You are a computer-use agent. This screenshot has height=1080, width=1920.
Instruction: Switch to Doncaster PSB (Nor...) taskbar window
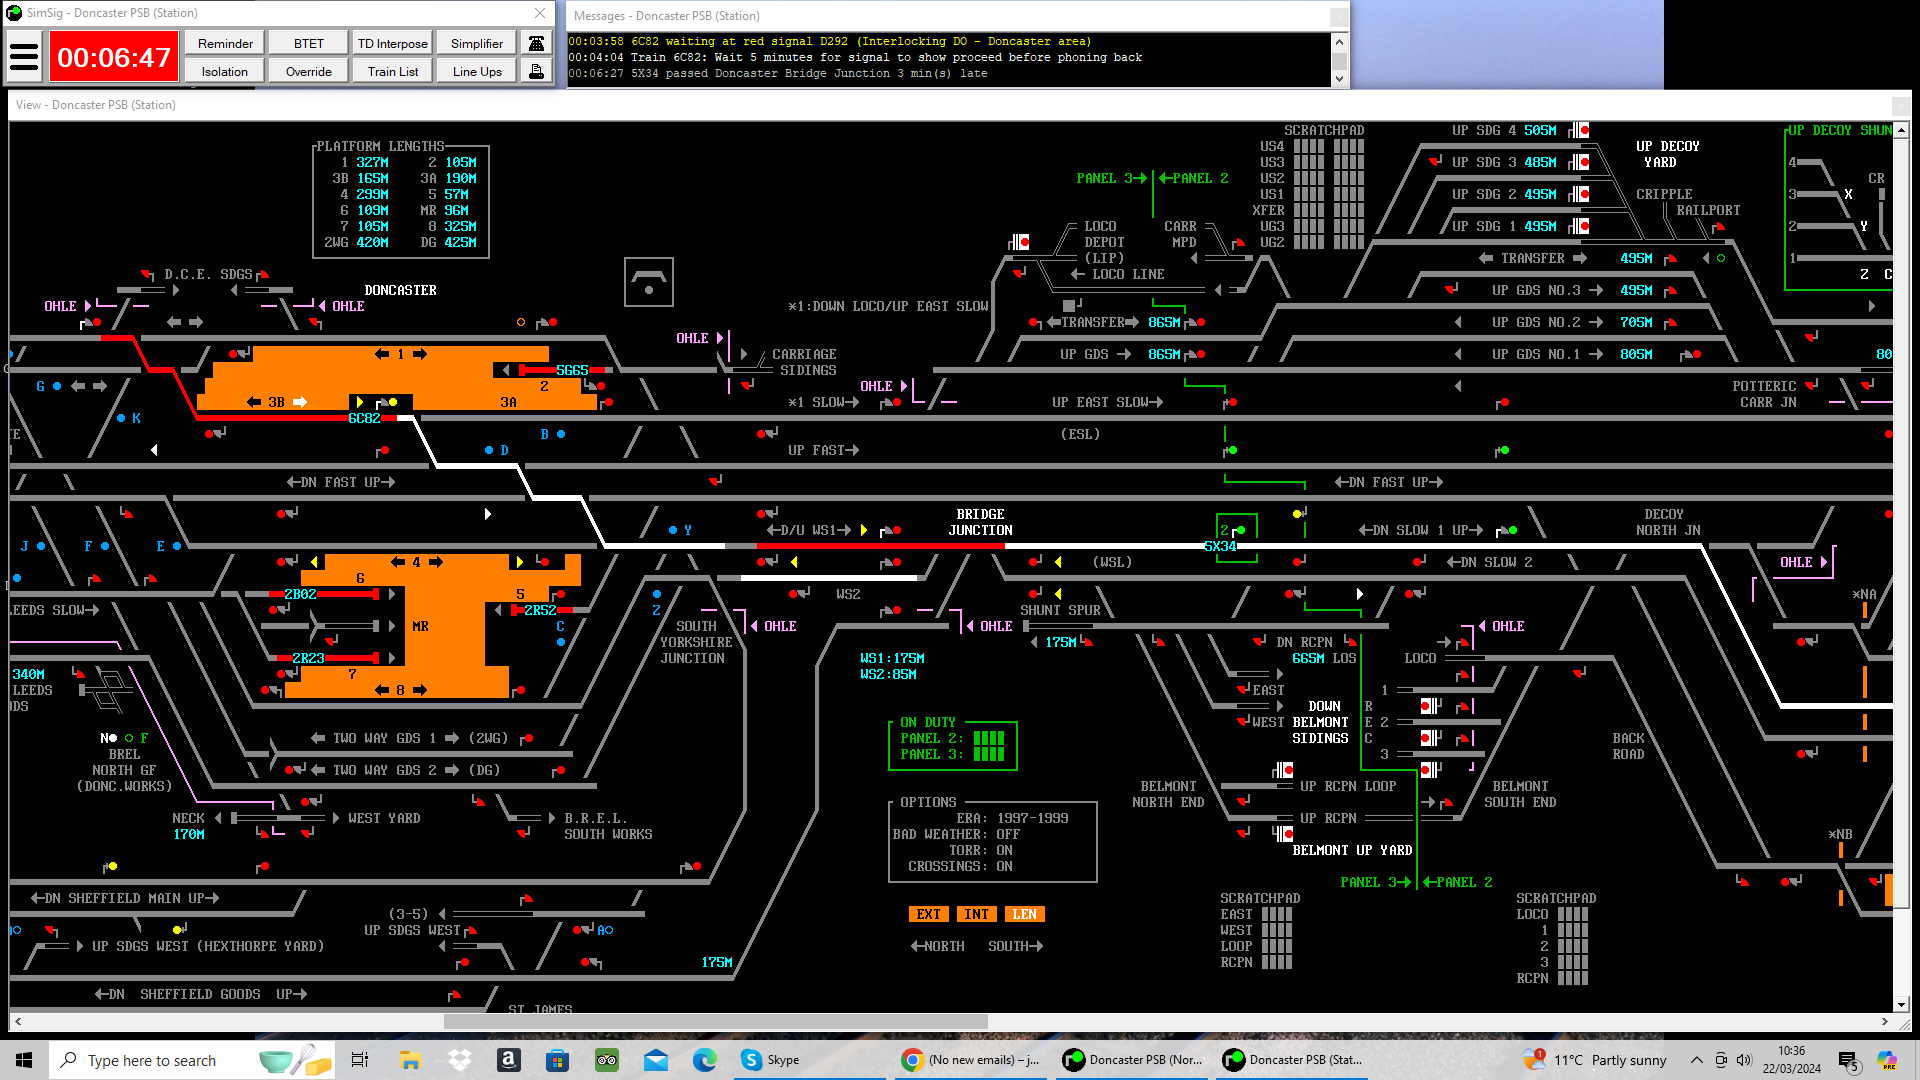[x=1132, y=1060]
